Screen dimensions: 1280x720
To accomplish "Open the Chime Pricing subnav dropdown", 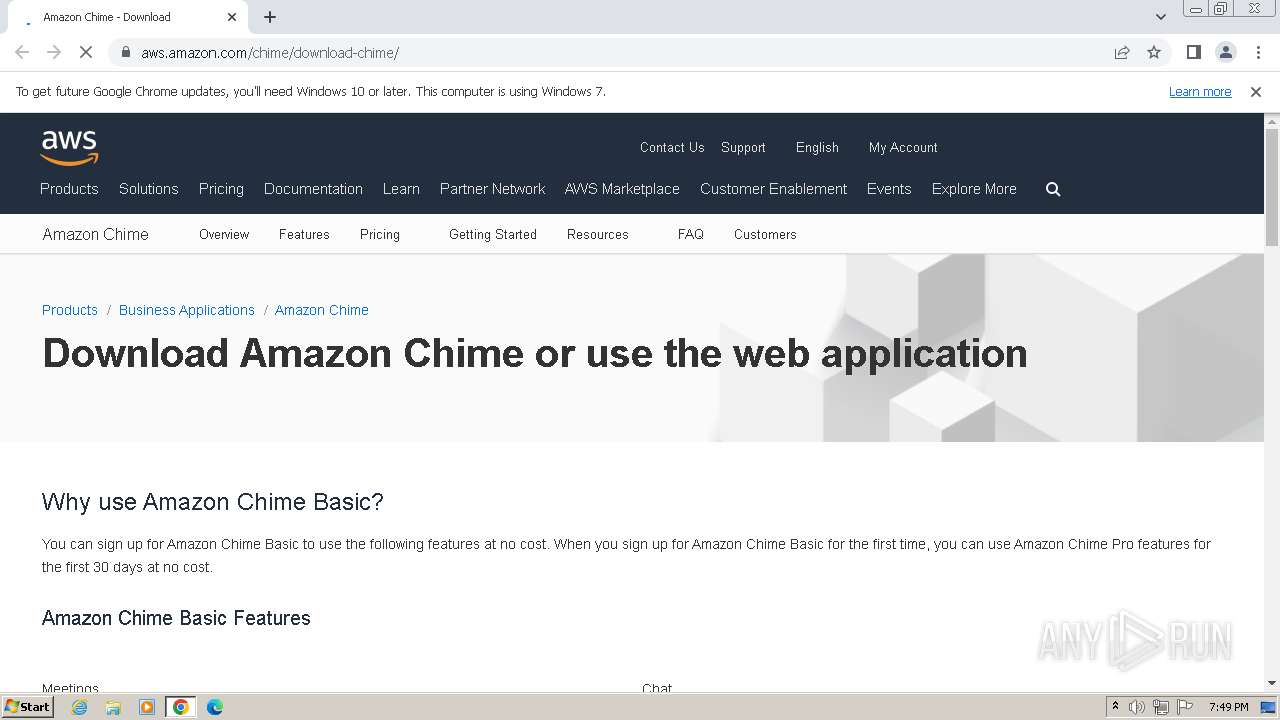I will [x=380, y=234].
